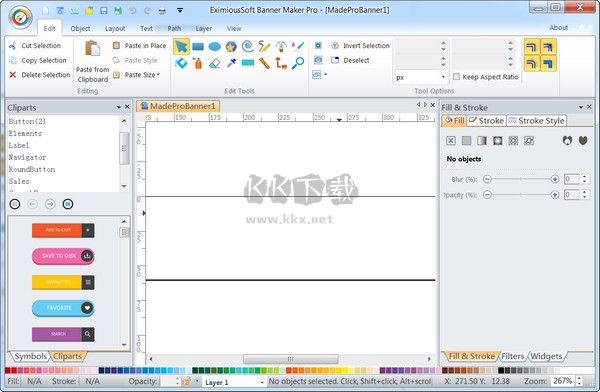Toggle the first corner style button
The image size is (600, 392).
(531, 47)
